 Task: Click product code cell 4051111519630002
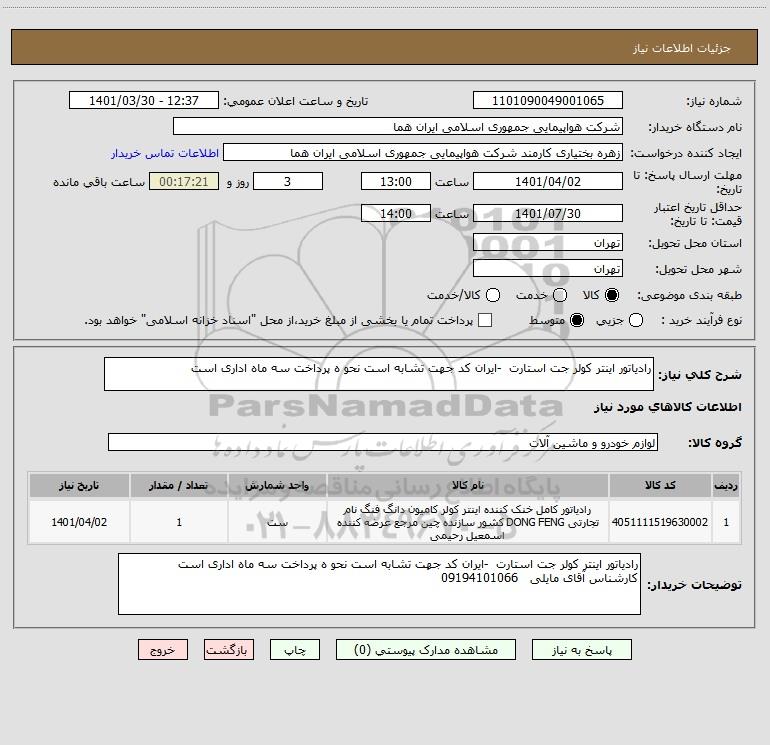coord(660,522)
